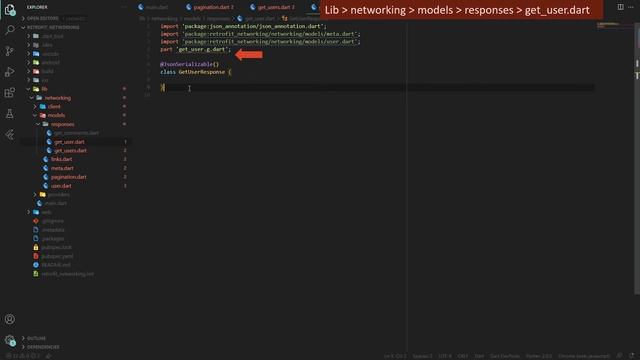Collapse the networking folder

tap(58, 98)
